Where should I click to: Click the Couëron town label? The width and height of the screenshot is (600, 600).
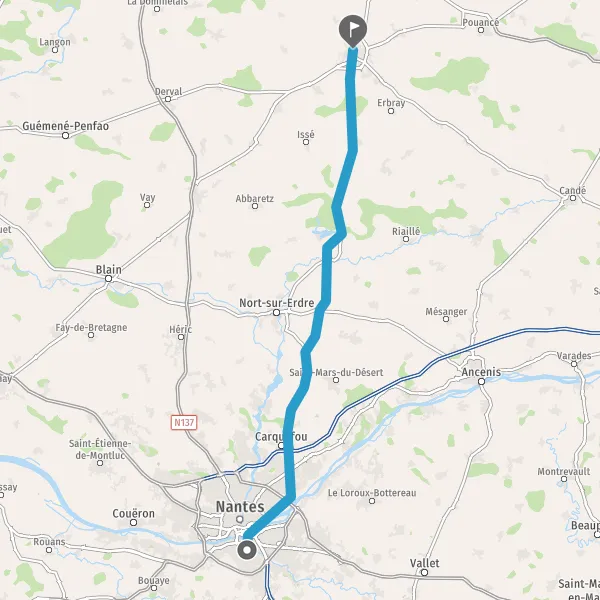134,513
